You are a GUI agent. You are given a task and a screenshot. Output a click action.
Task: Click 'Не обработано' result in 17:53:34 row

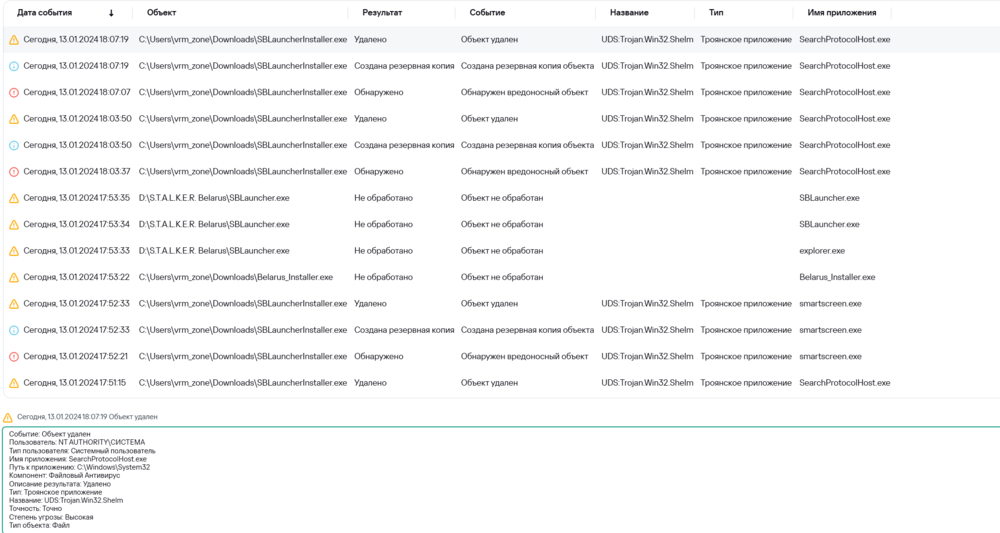coord(383,224)
